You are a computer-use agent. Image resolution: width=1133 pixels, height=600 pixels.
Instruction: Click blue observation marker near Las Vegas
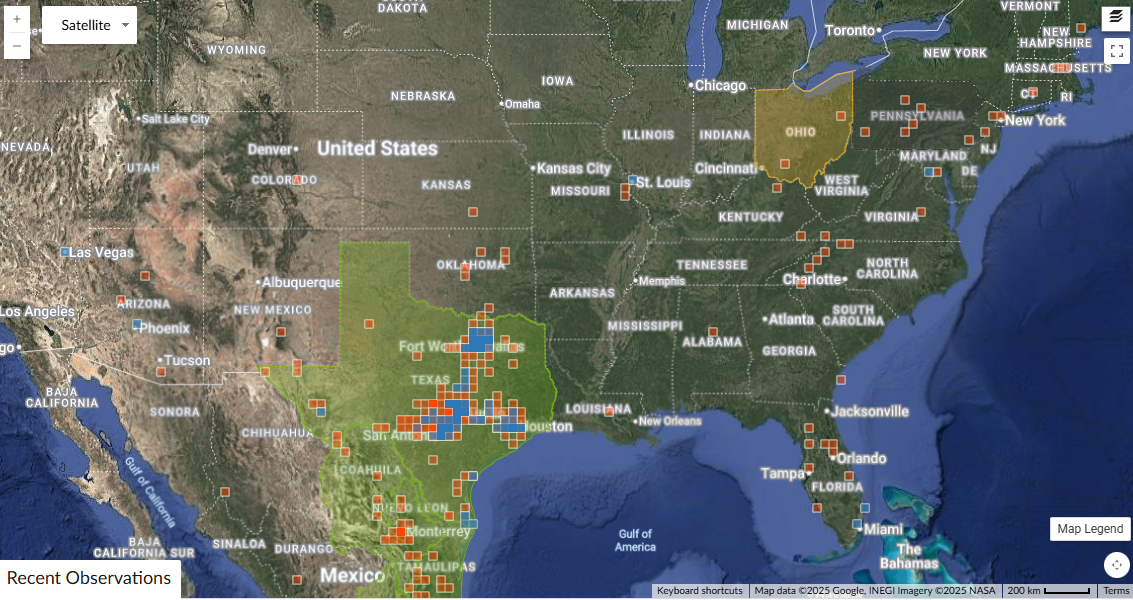point(65,252)
